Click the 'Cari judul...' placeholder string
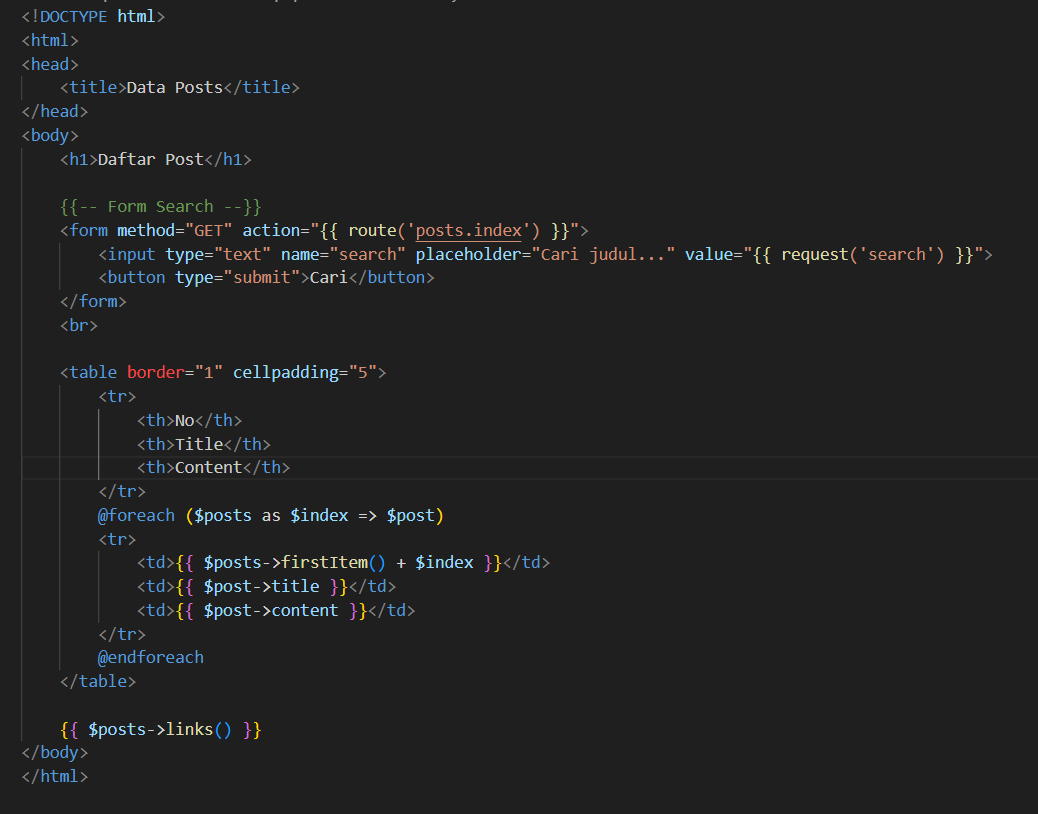 click(607, 255)
